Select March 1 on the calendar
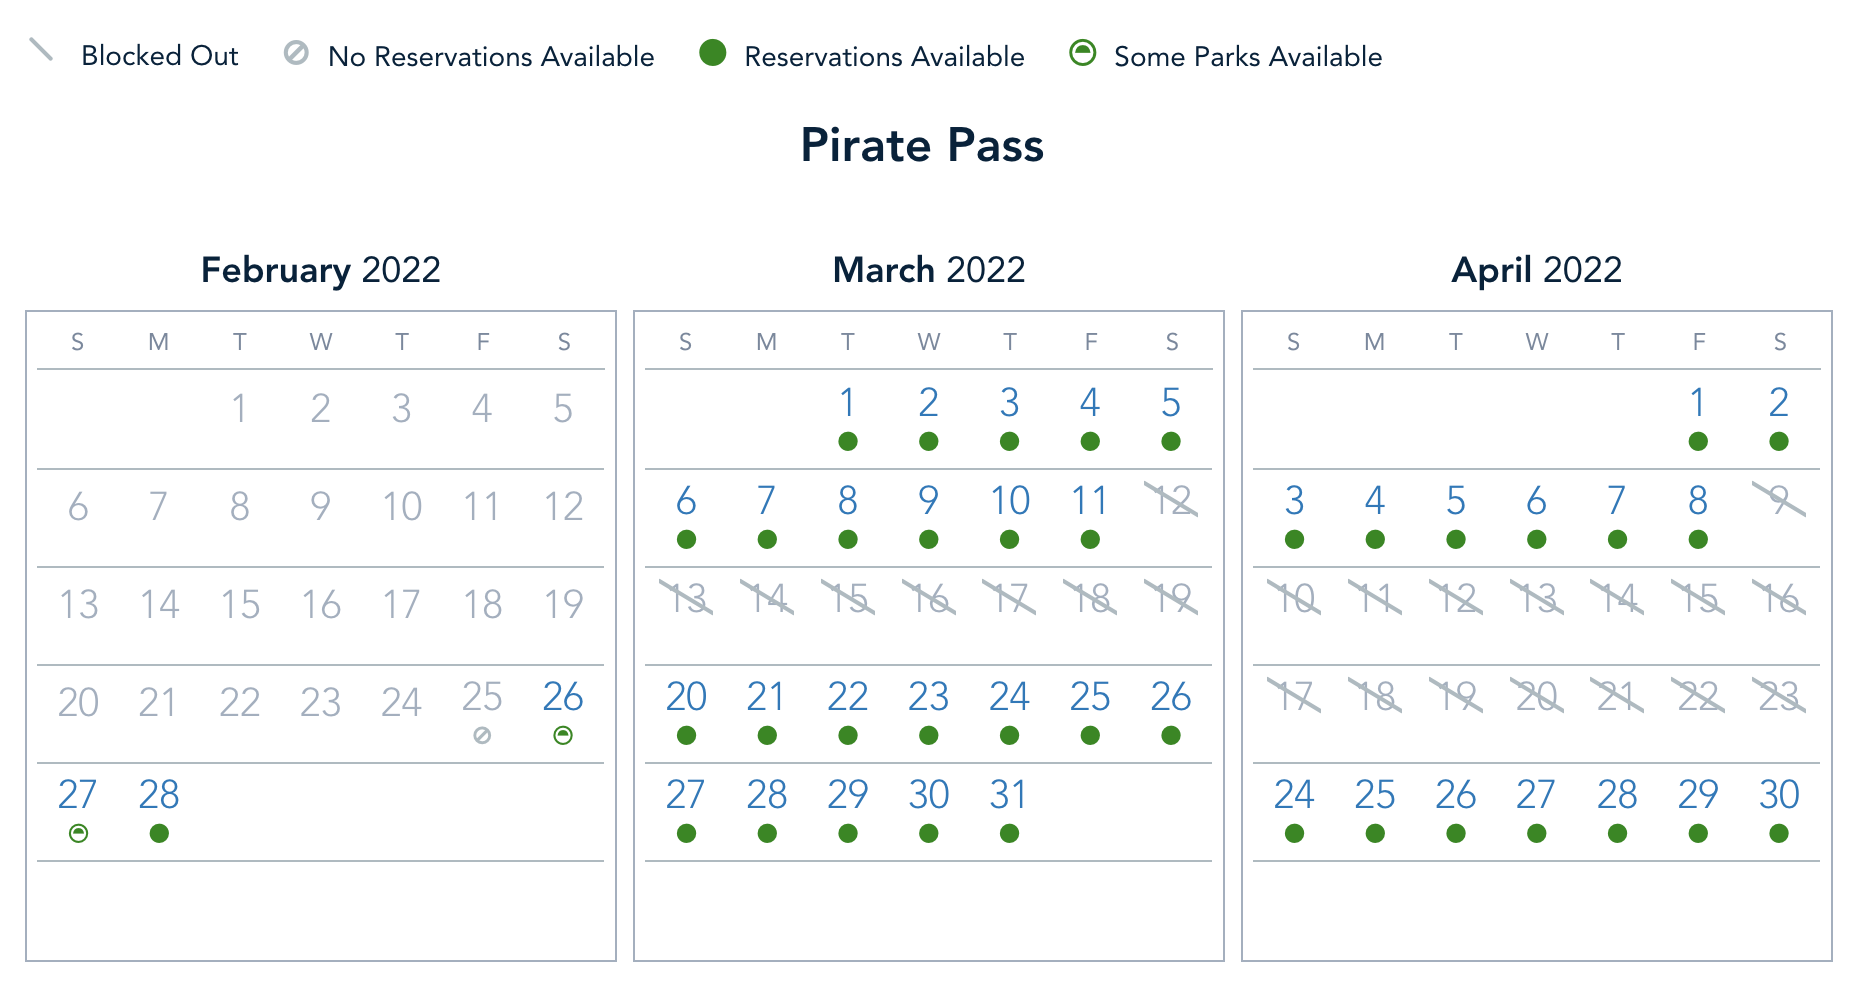This screenshot has width=1857, height=987. tap(847, 403)
